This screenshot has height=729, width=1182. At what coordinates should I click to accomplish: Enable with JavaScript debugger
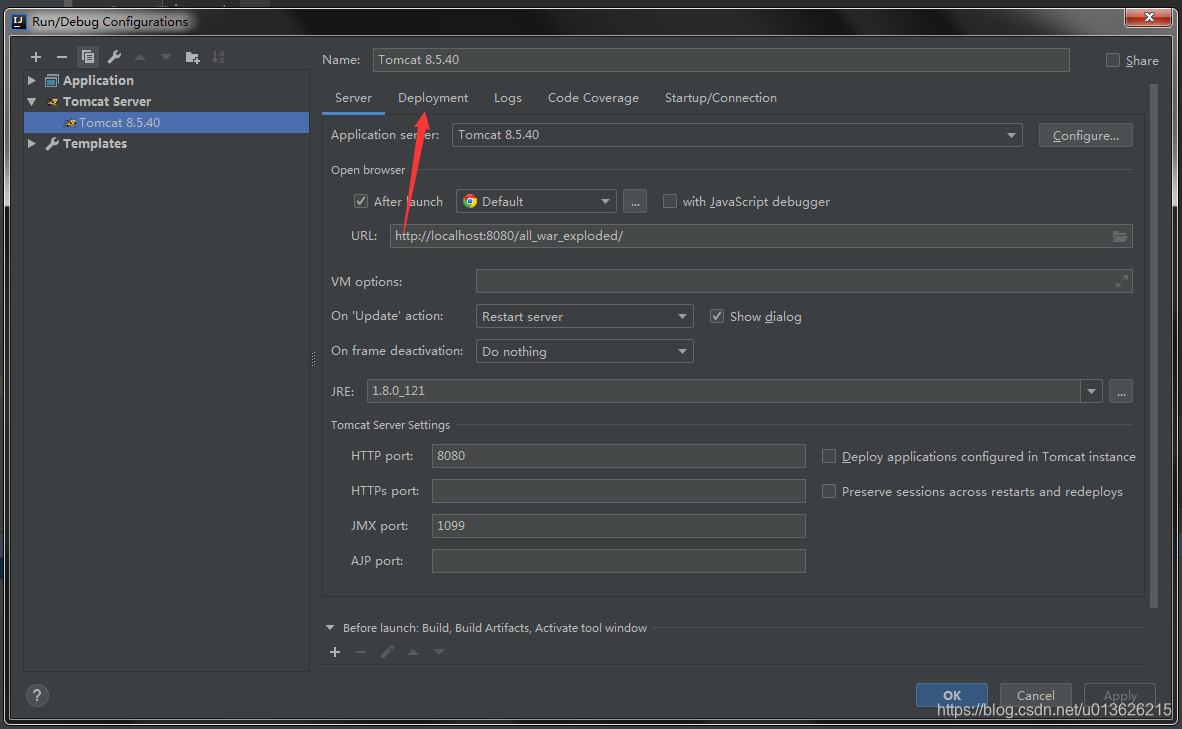(669, 201)
